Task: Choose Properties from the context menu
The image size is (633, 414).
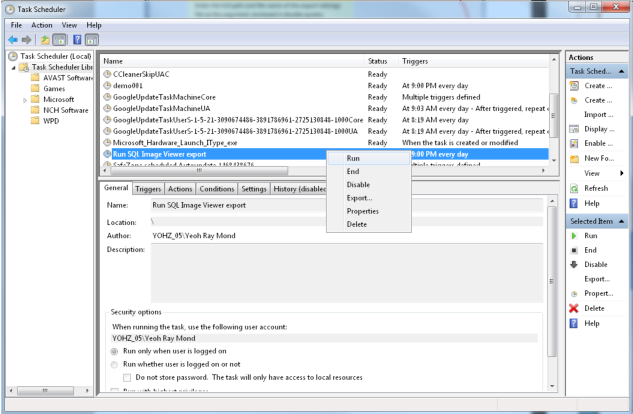Action: click(x=362, y=211)
